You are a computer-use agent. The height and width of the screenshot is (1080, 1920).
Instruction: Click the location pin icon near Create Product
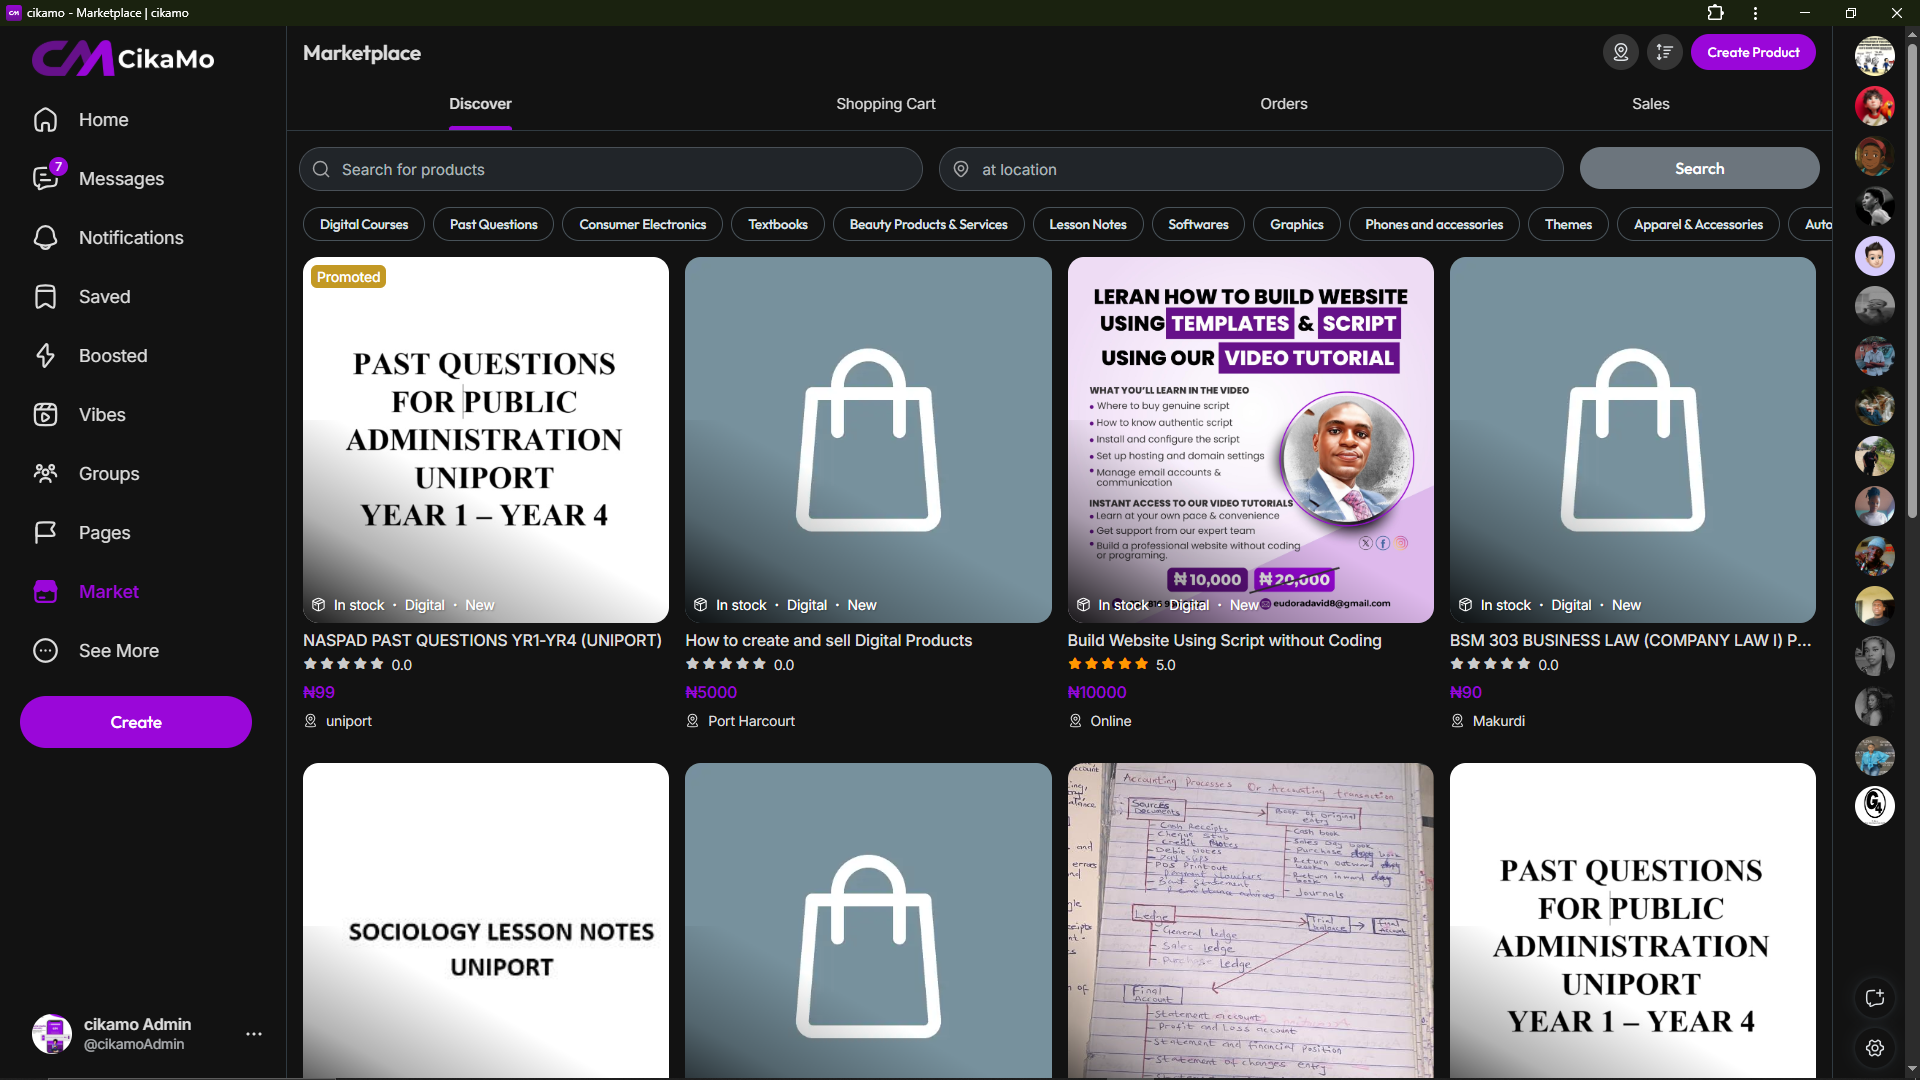pyautogui.click(x=1621, y=52)
